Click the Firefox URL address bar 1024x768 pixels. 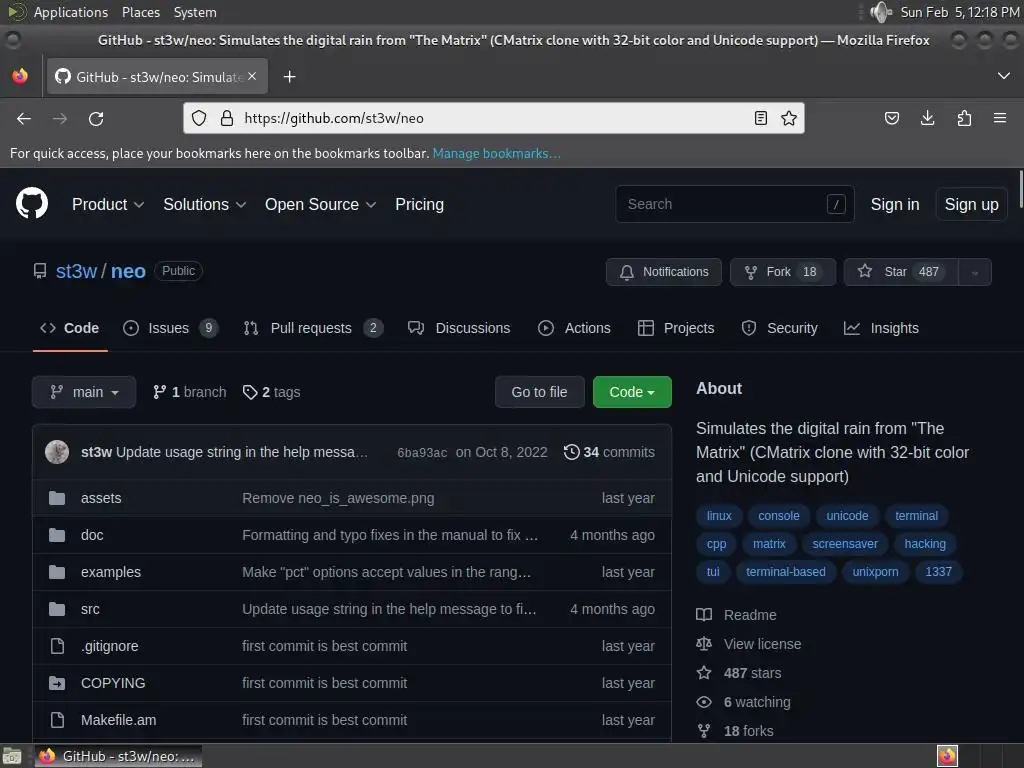point(494,118)
